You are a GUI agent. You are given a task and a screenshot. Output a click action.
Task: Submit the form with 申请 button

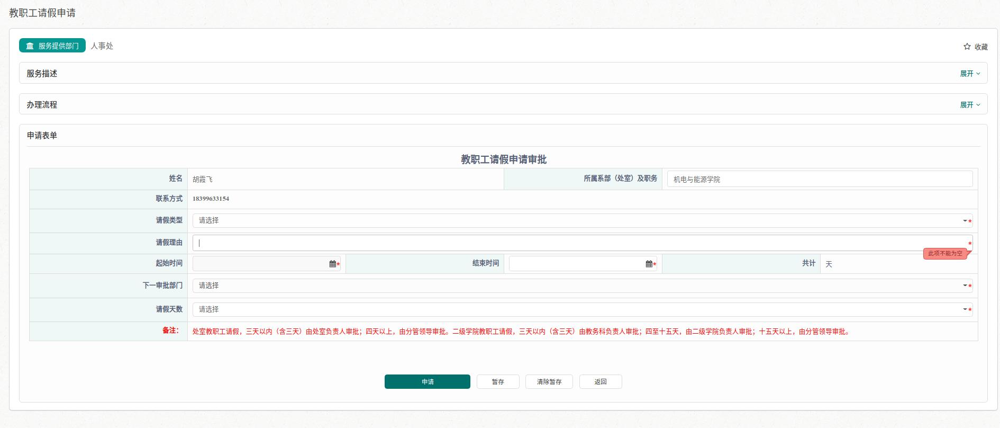coord(427,382)
